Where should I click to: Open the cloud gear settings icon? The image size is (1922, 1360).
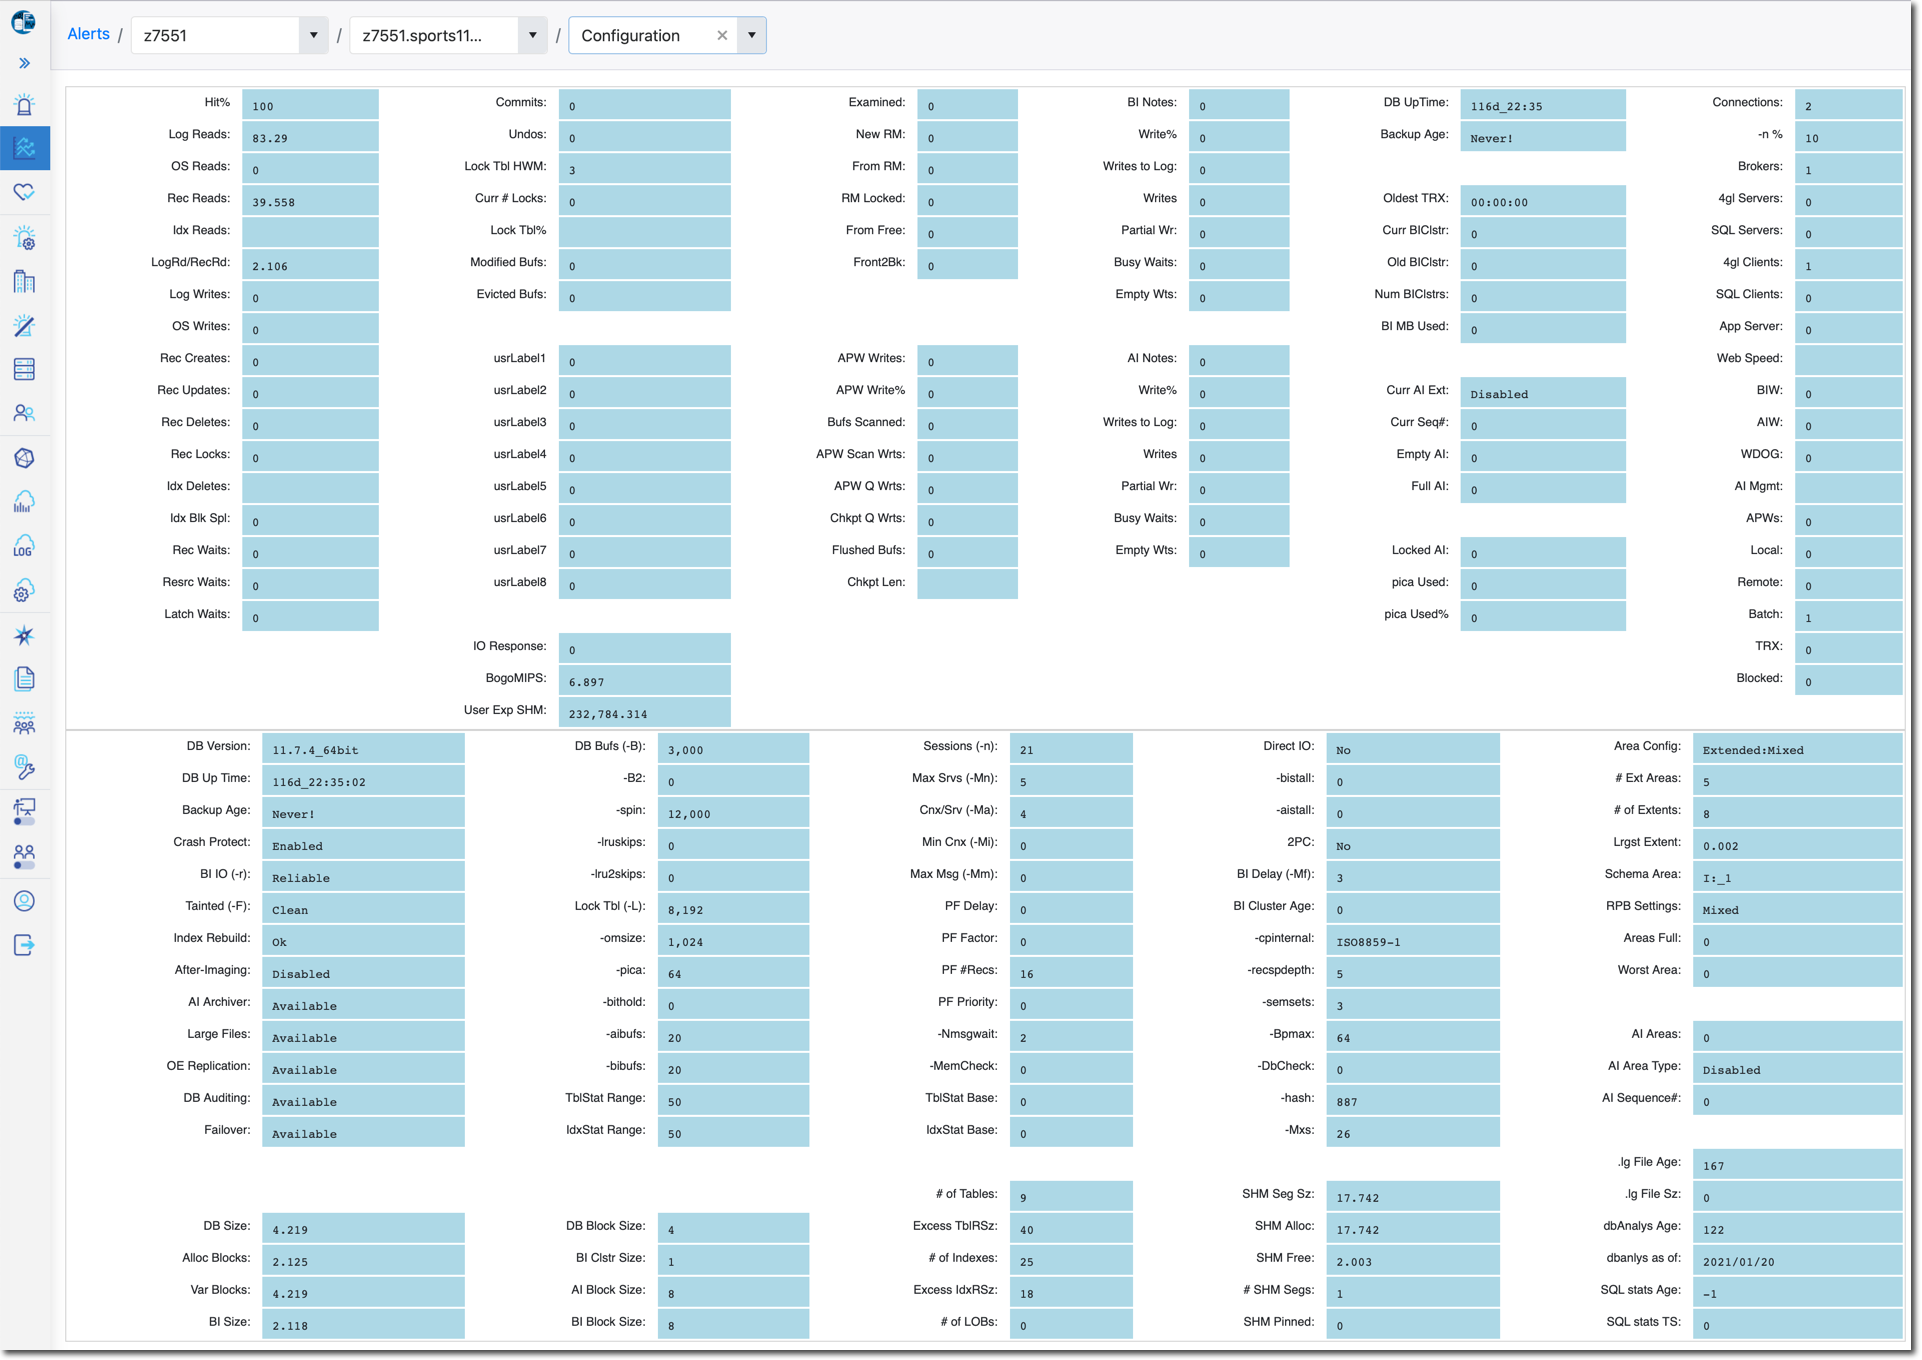[24, 590]
